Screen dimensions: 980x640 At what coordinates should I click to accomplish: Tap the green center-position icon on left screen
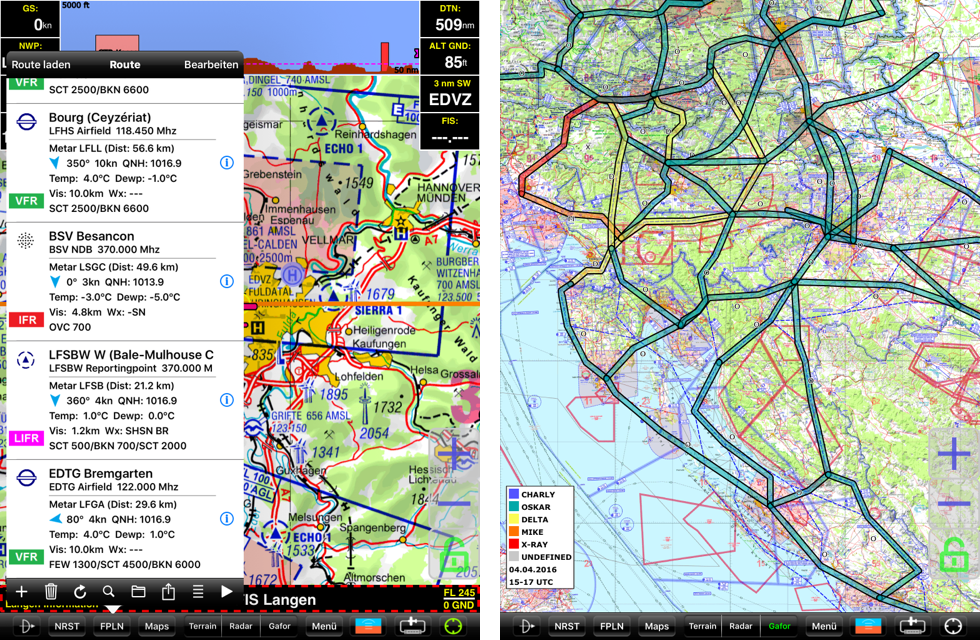click(454, 626)
